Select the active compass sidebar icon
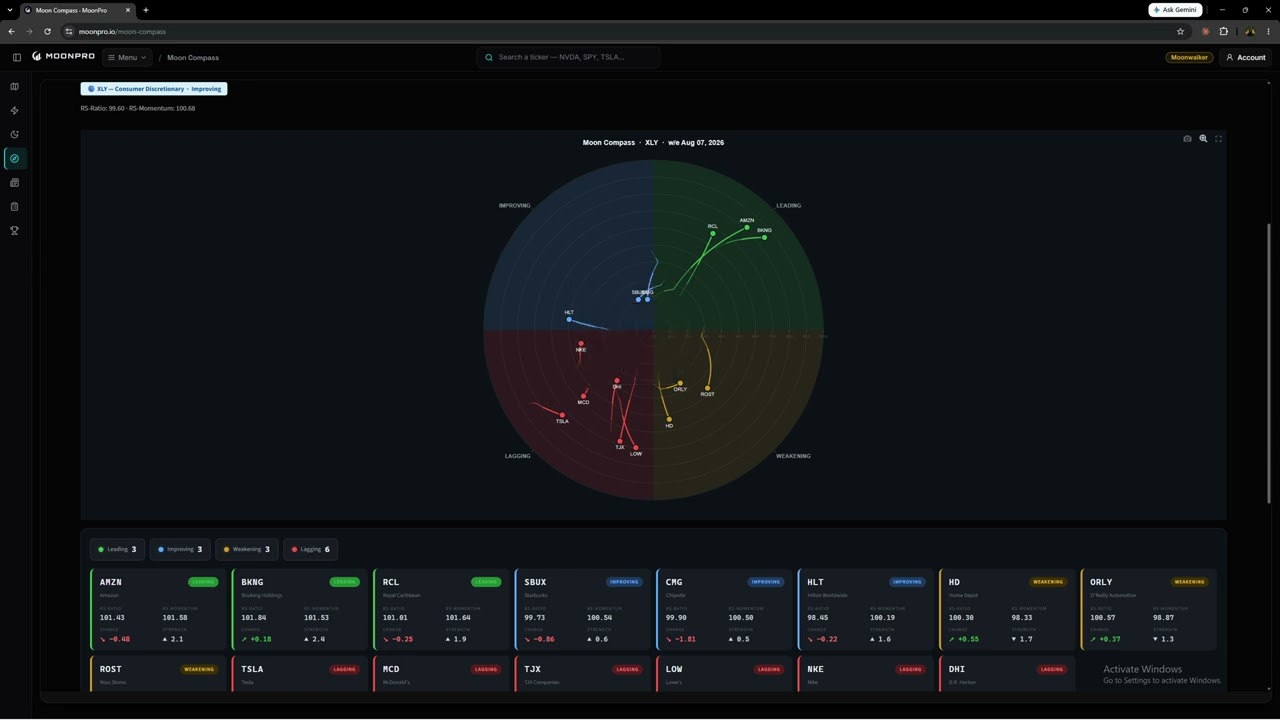 click(x=14, y=158)
